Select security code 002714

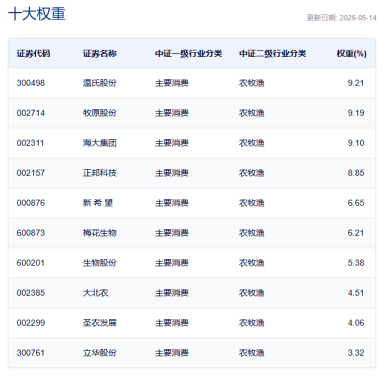31,113
